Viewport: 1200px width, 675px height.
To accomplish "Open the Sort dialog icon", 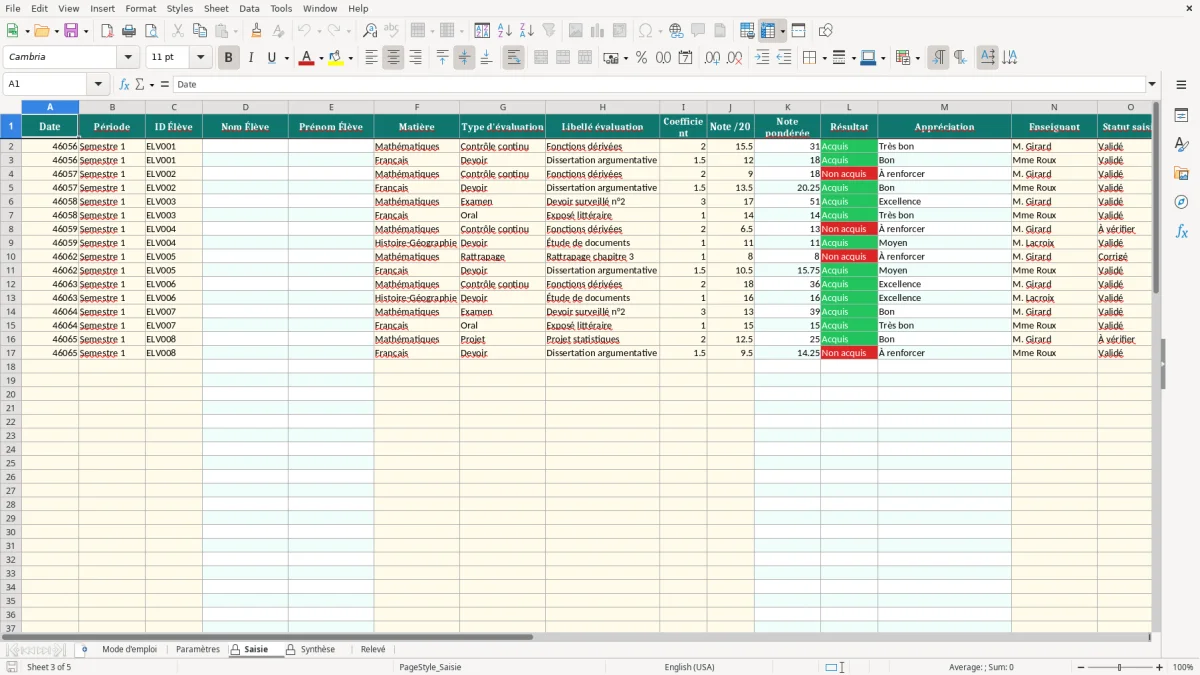I will [482, 31].
